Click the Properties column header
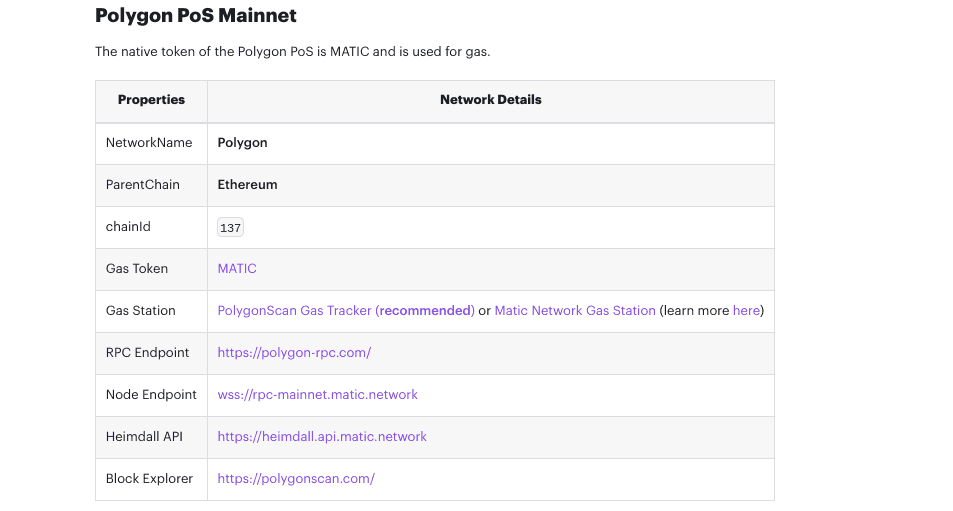953x511 pixels. click(x=151, y=100)
